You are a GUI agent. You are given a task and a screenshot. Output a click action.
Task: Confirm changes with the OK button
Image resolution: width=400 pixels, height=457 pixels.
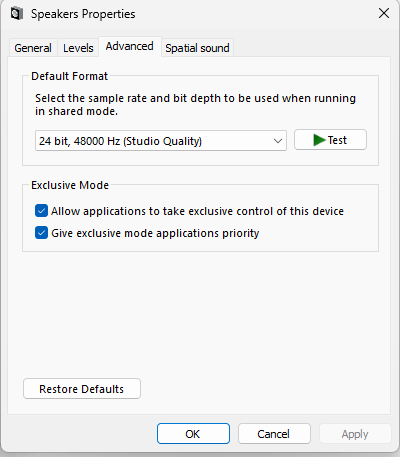click(x=193, y=434)
